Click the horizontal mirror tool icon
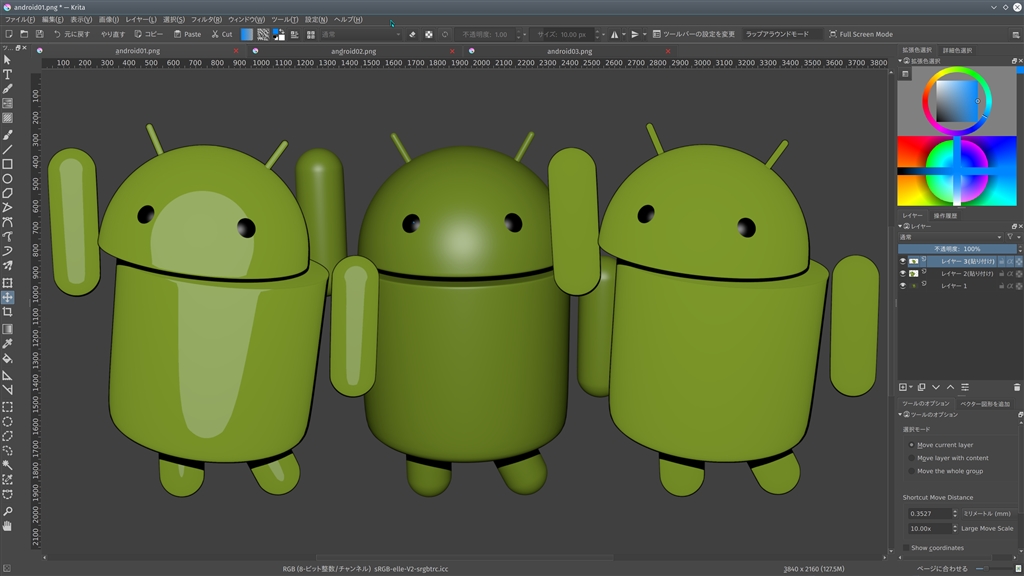Viewport: 1024px width, 576px height. click(614, 34)
